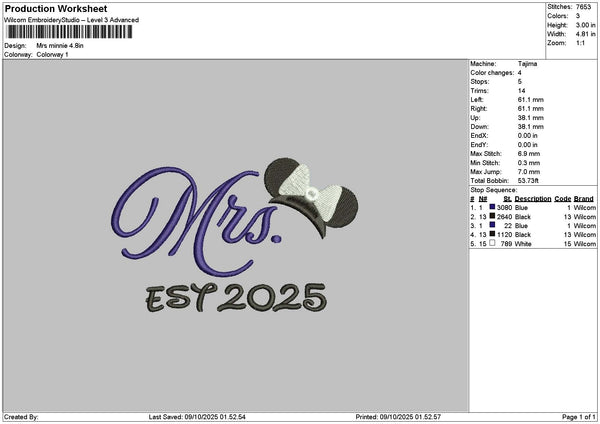Click the Machine value 'Tajima'
The height and width of the screenshot is (424, 600).
pos(527,64)
